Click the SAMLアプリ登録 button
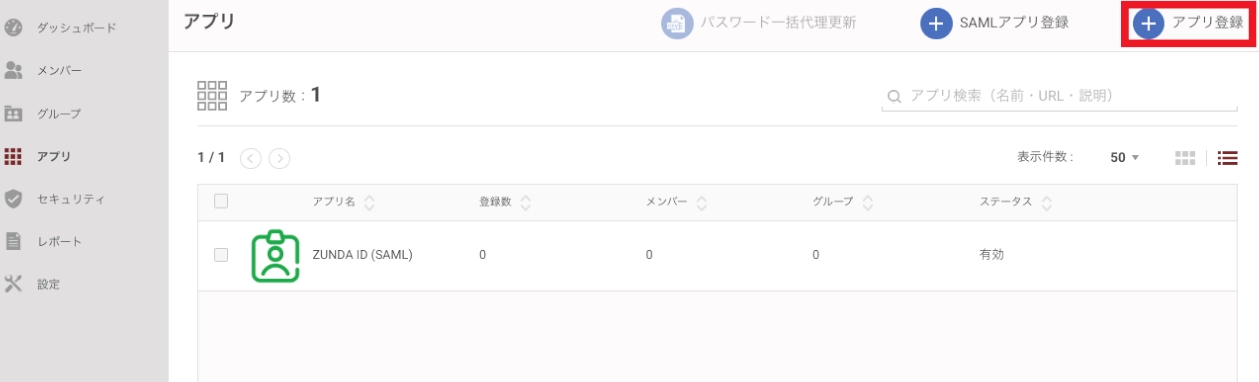1259x382 pixels. pyautogui.click(x=995, y=23)
